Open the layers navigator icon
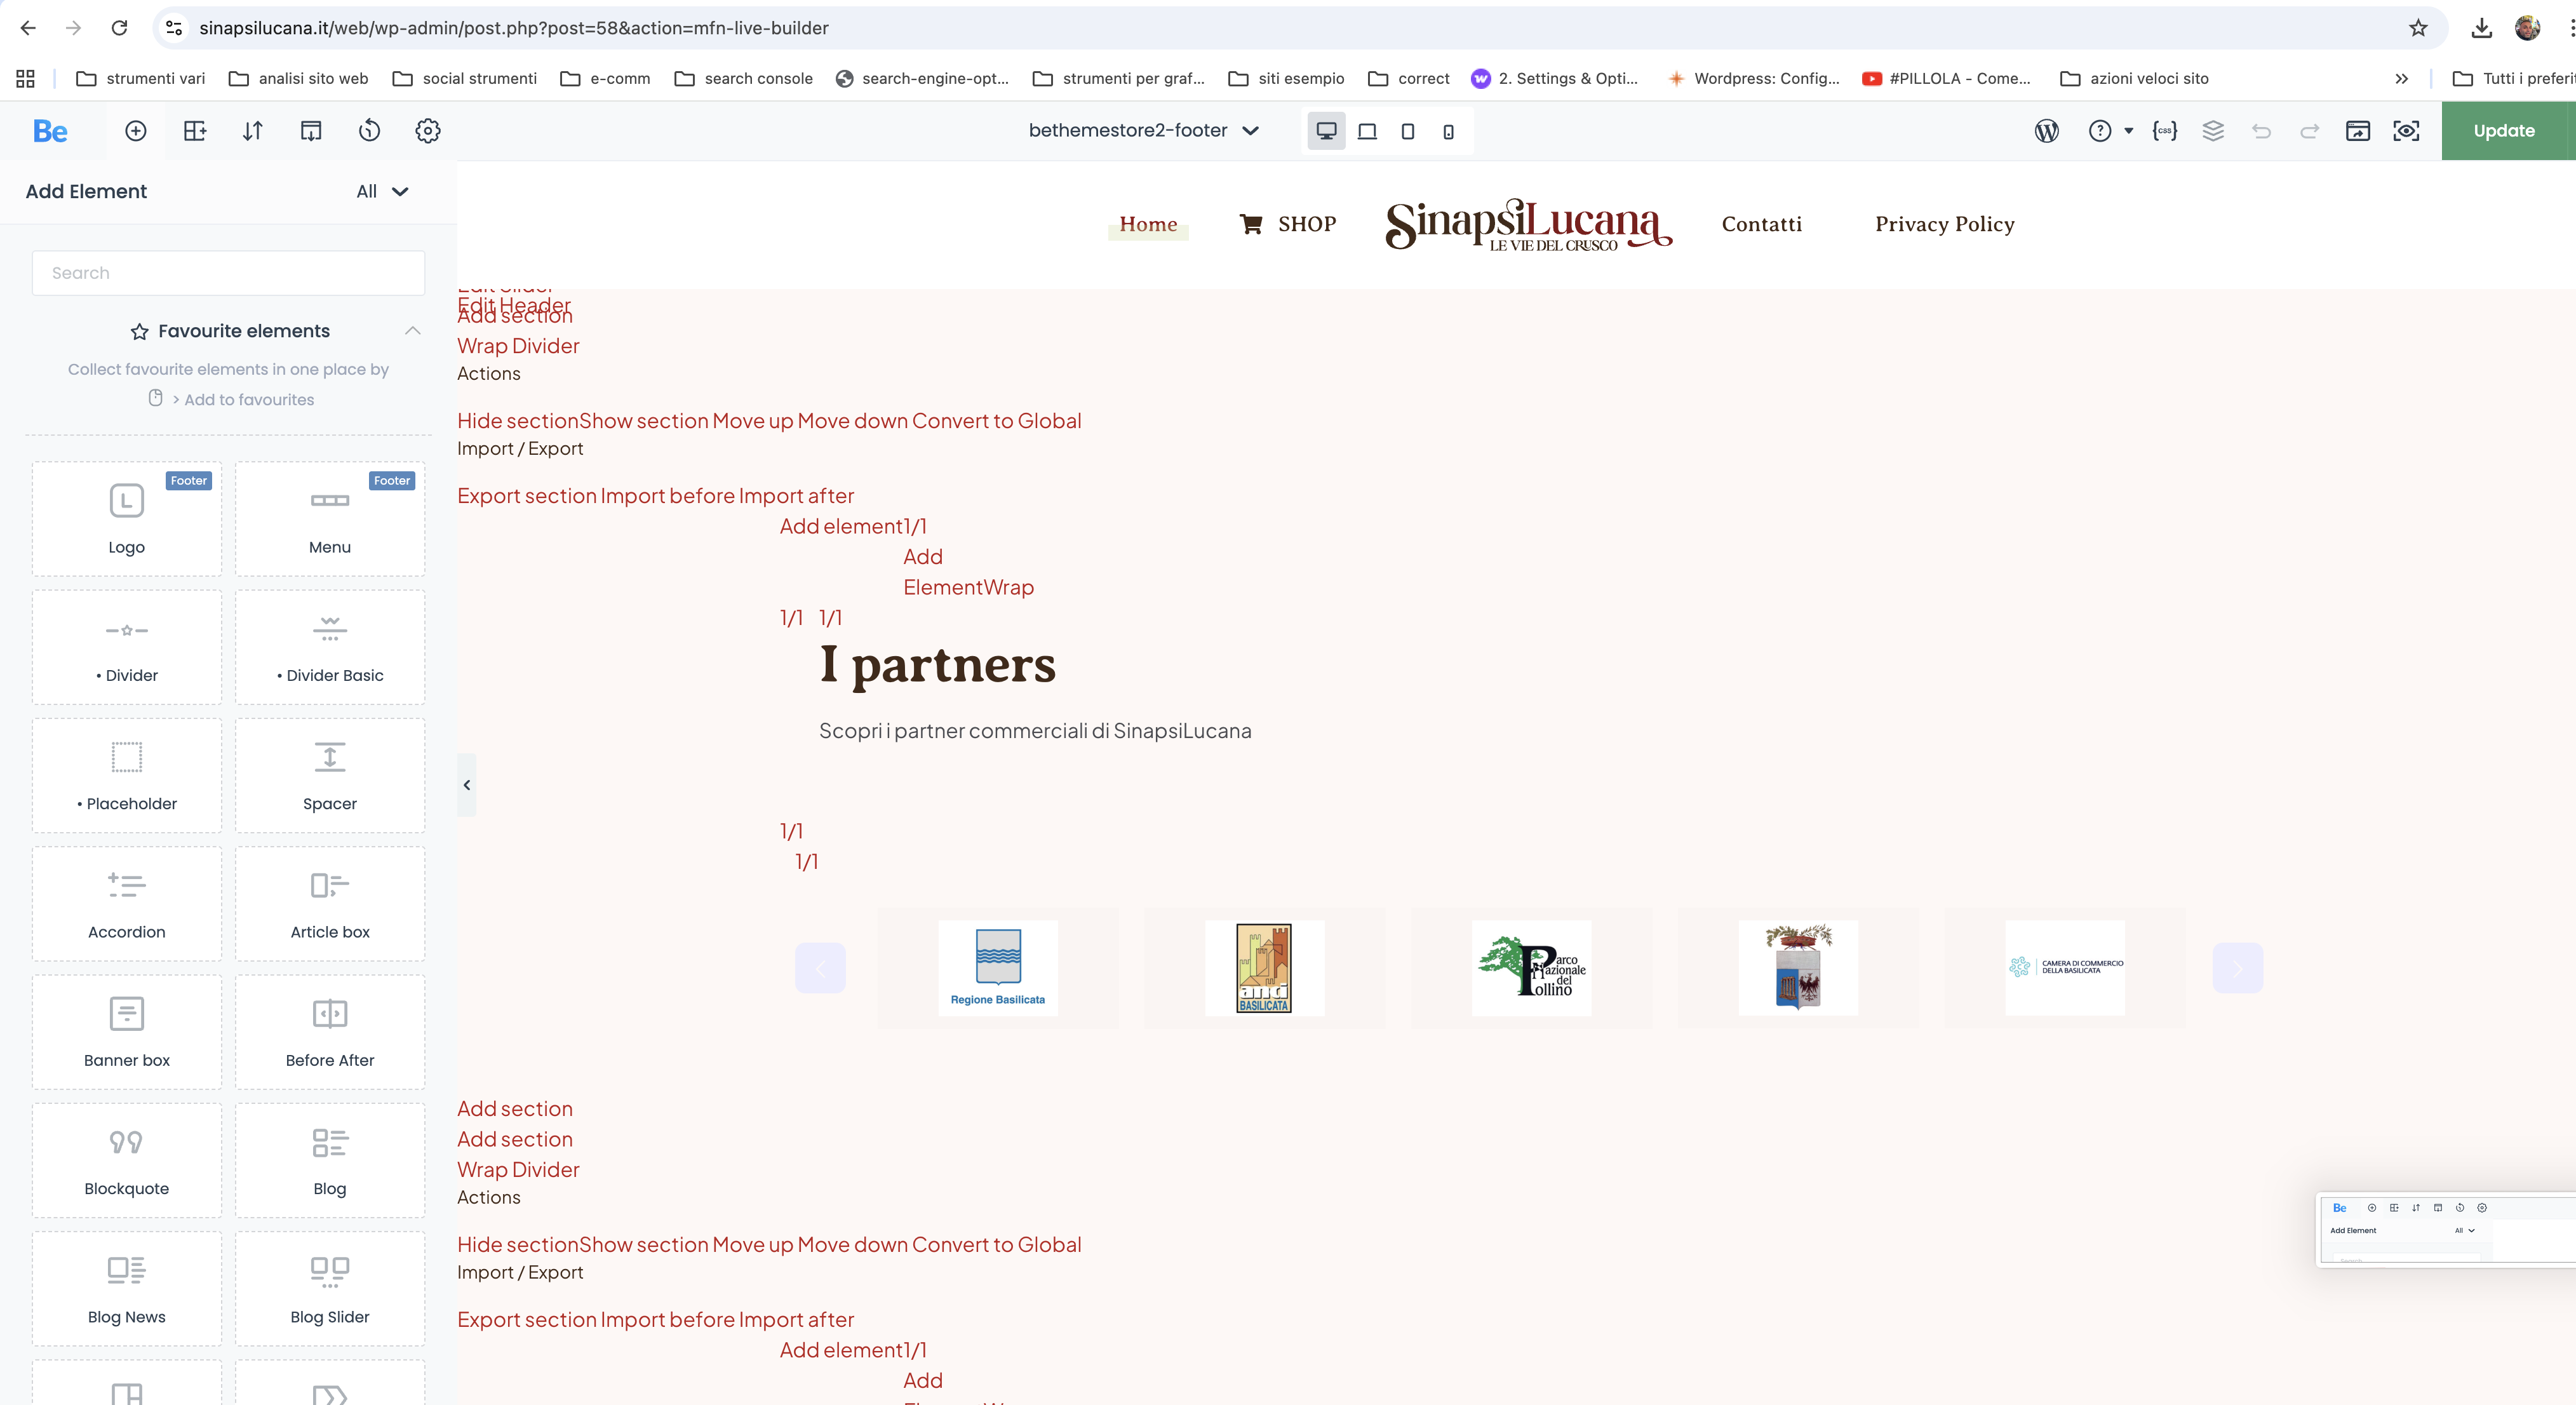 2213,131
